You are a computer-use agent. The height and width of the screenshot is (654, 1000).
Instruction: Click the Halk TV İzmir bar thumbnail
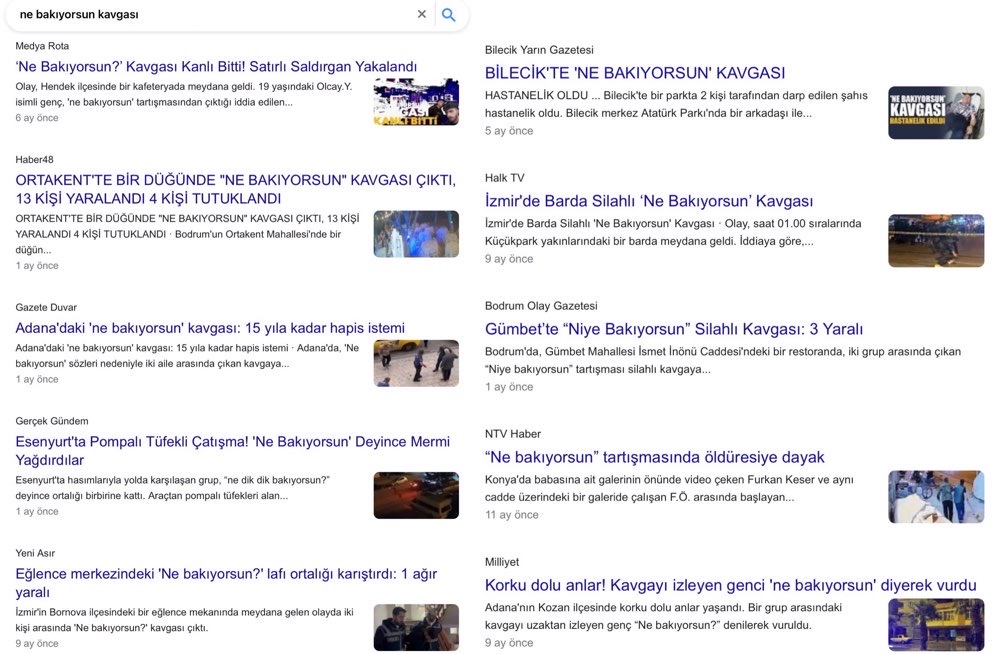tap(936, 241)
